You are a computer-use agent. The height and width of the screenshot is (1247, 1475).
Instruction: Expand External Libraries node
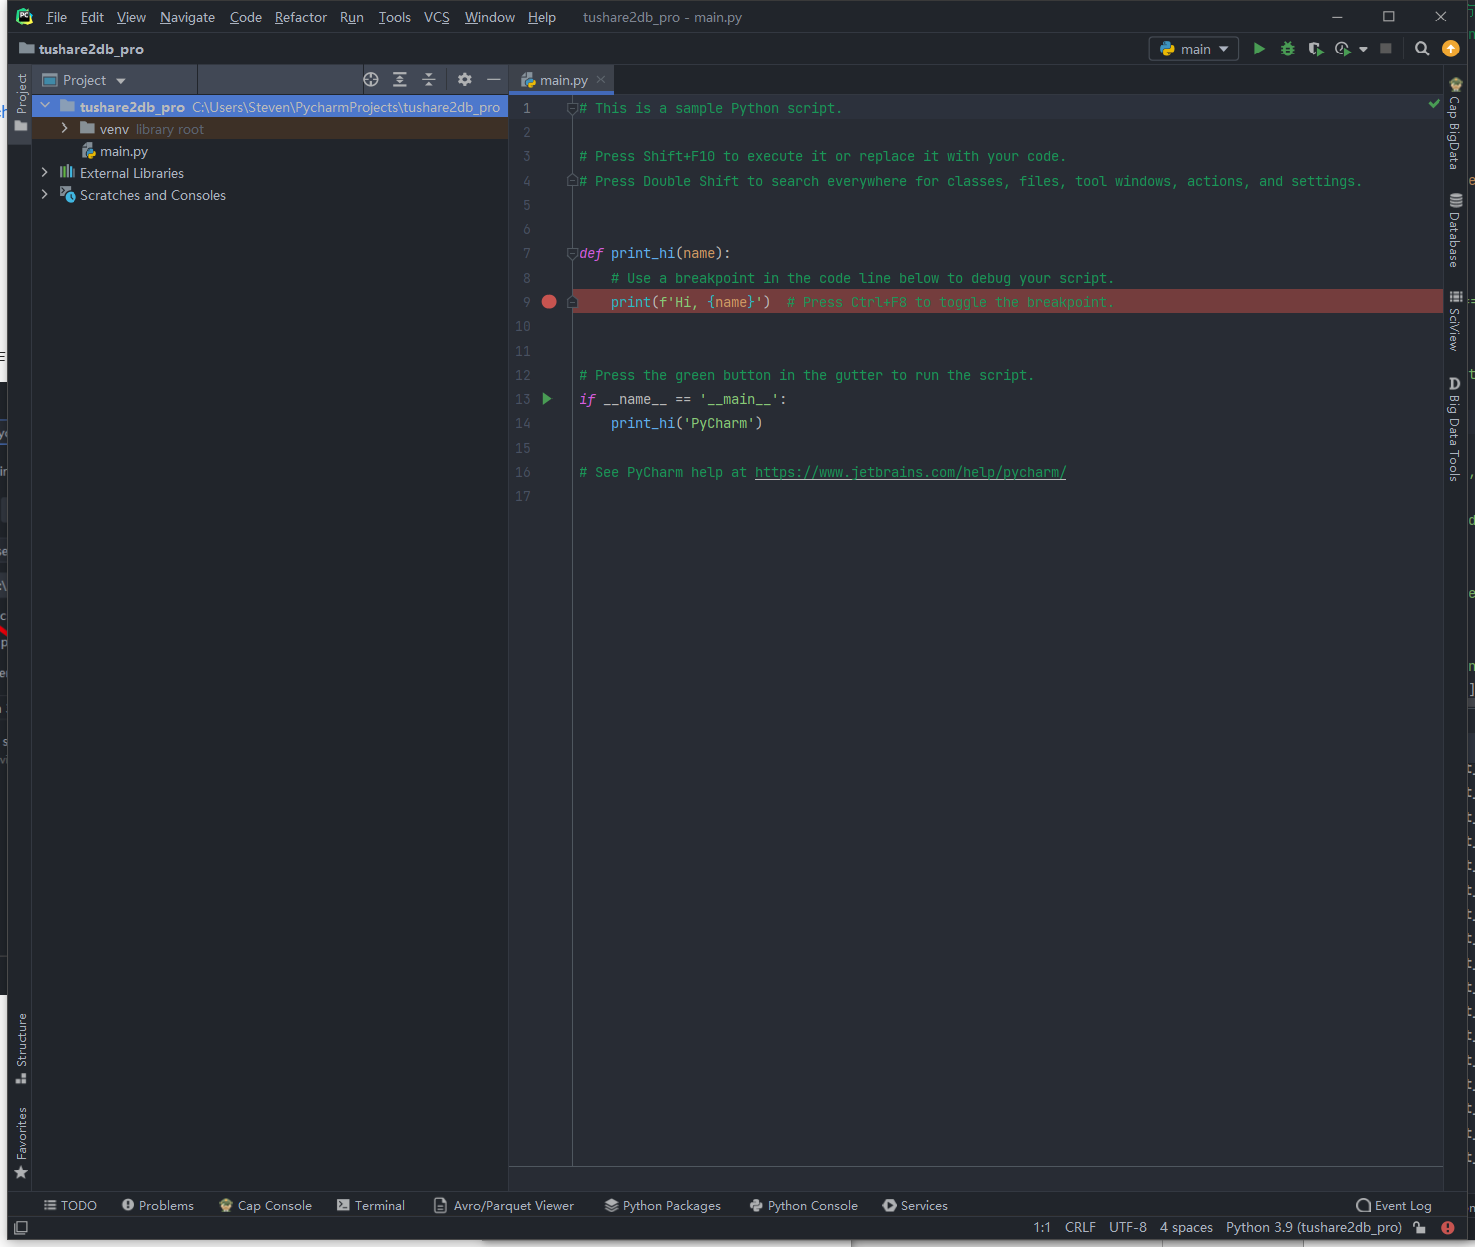45,173
